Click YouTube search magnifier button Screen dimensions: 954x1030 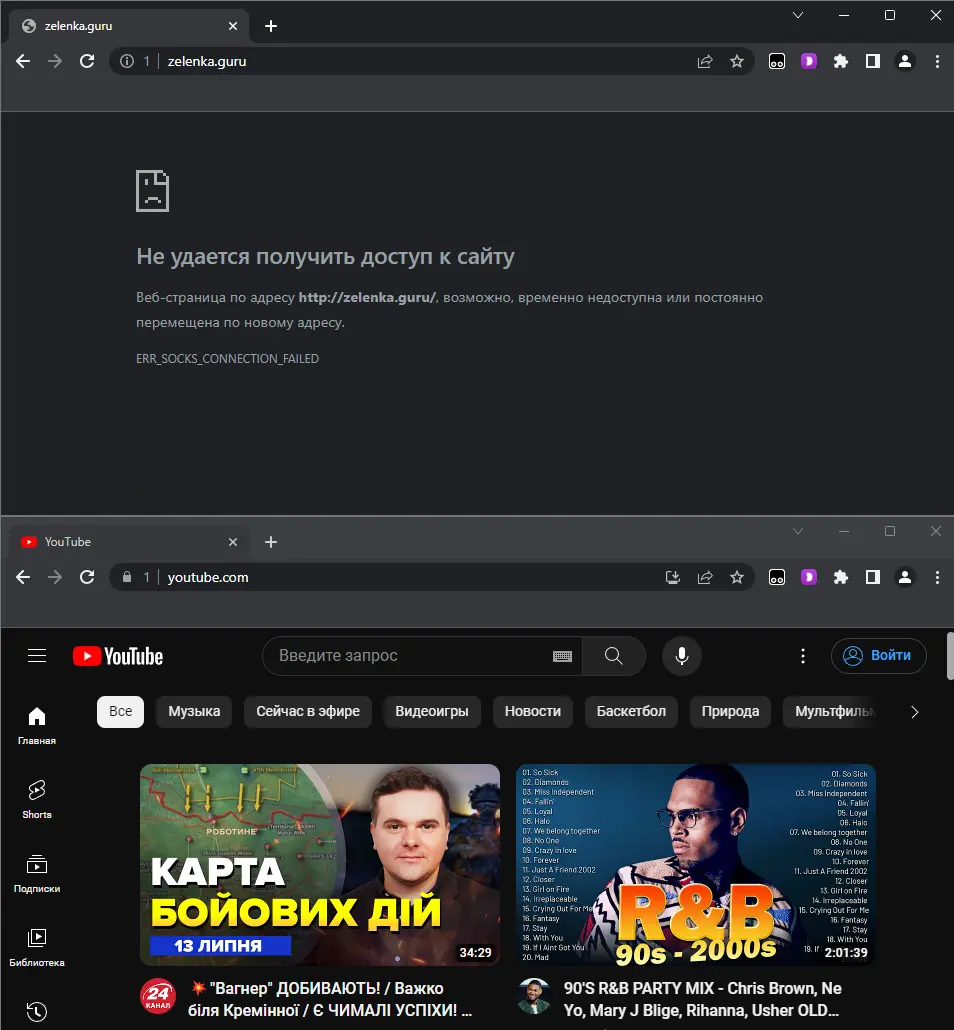click(x=614, y=656)
